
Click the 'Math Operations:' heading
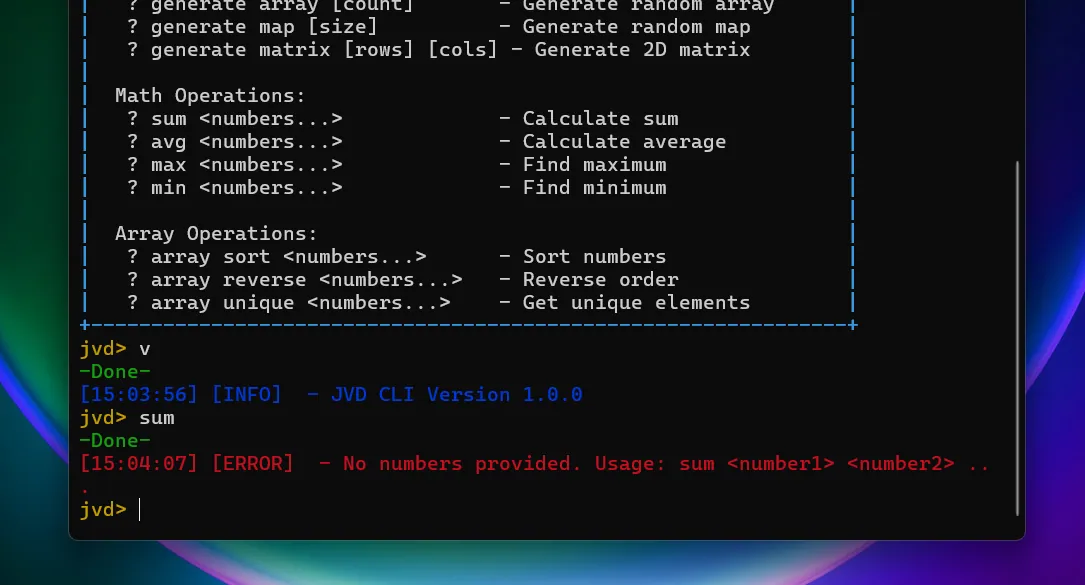(x=210, y=96)
